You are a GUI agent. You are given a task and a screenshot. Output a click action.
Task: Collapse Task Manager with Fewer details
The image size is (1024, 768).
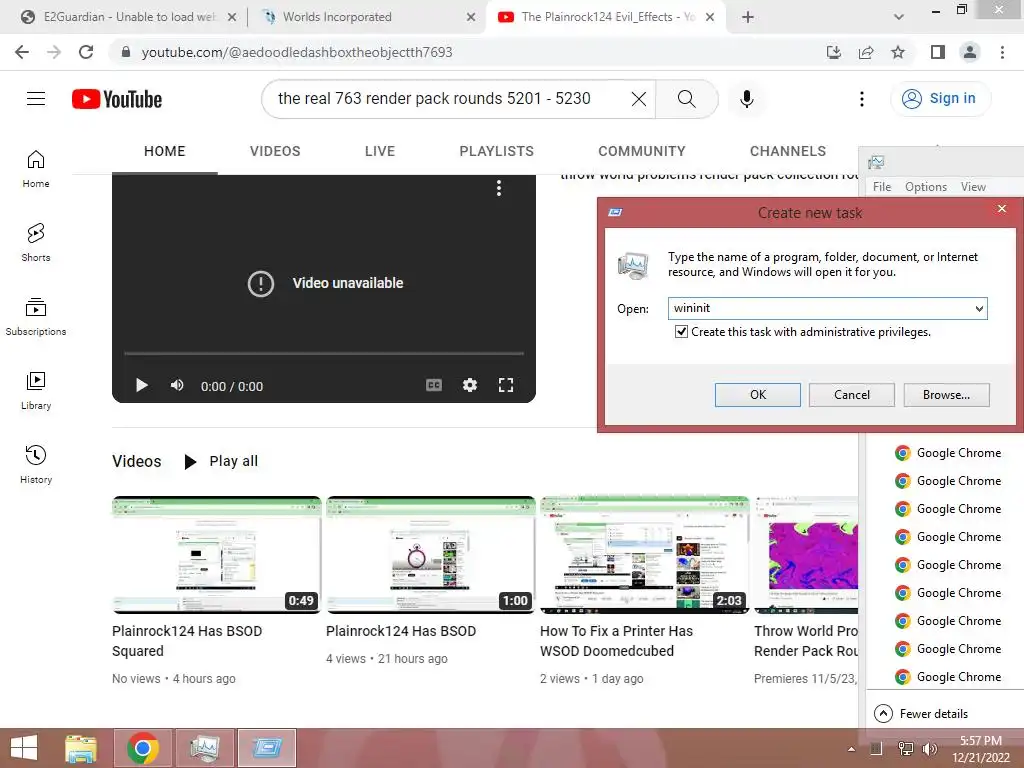tap(921, 713)
